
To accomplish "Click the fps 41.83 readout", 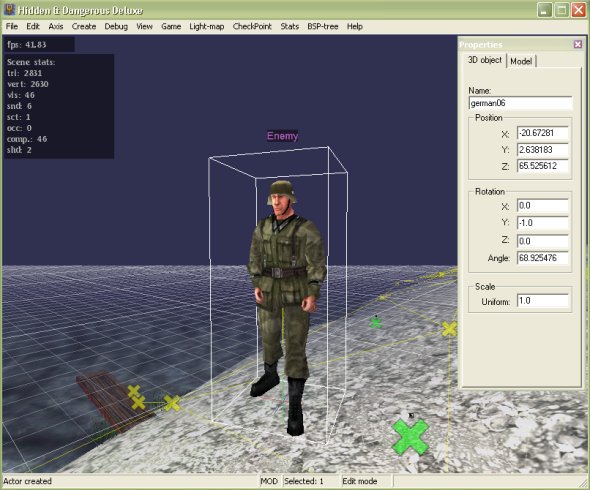I will [27, 45].
